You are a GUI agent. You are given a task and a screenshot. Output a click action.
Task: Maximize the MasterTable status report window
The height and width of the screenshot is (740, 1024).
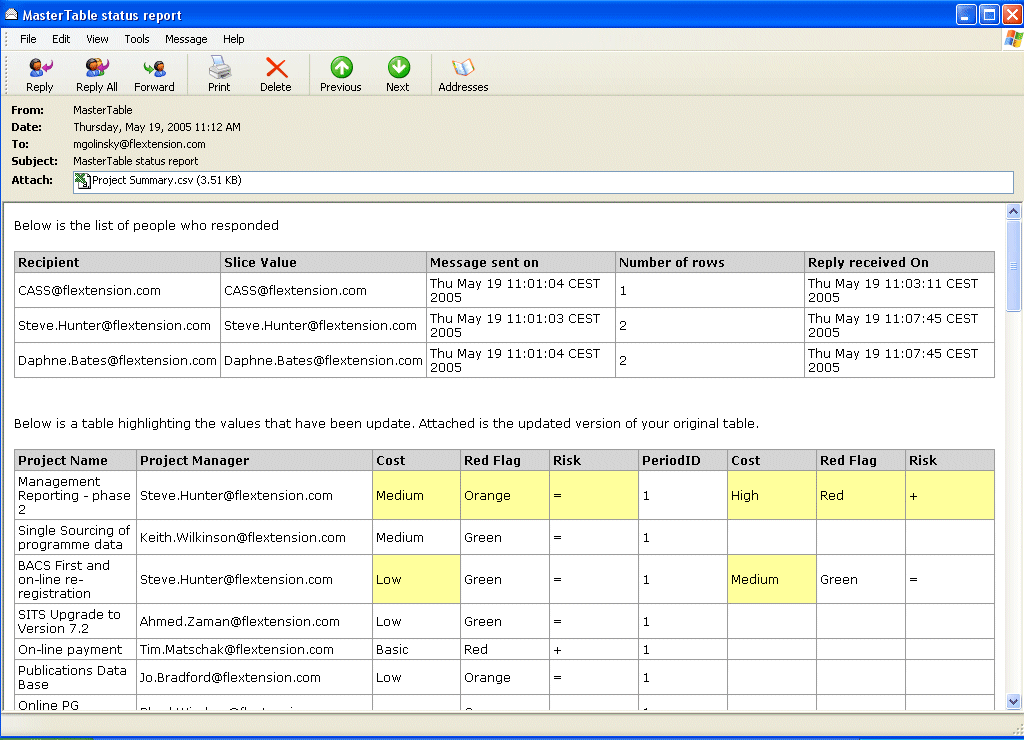[989, 14]
